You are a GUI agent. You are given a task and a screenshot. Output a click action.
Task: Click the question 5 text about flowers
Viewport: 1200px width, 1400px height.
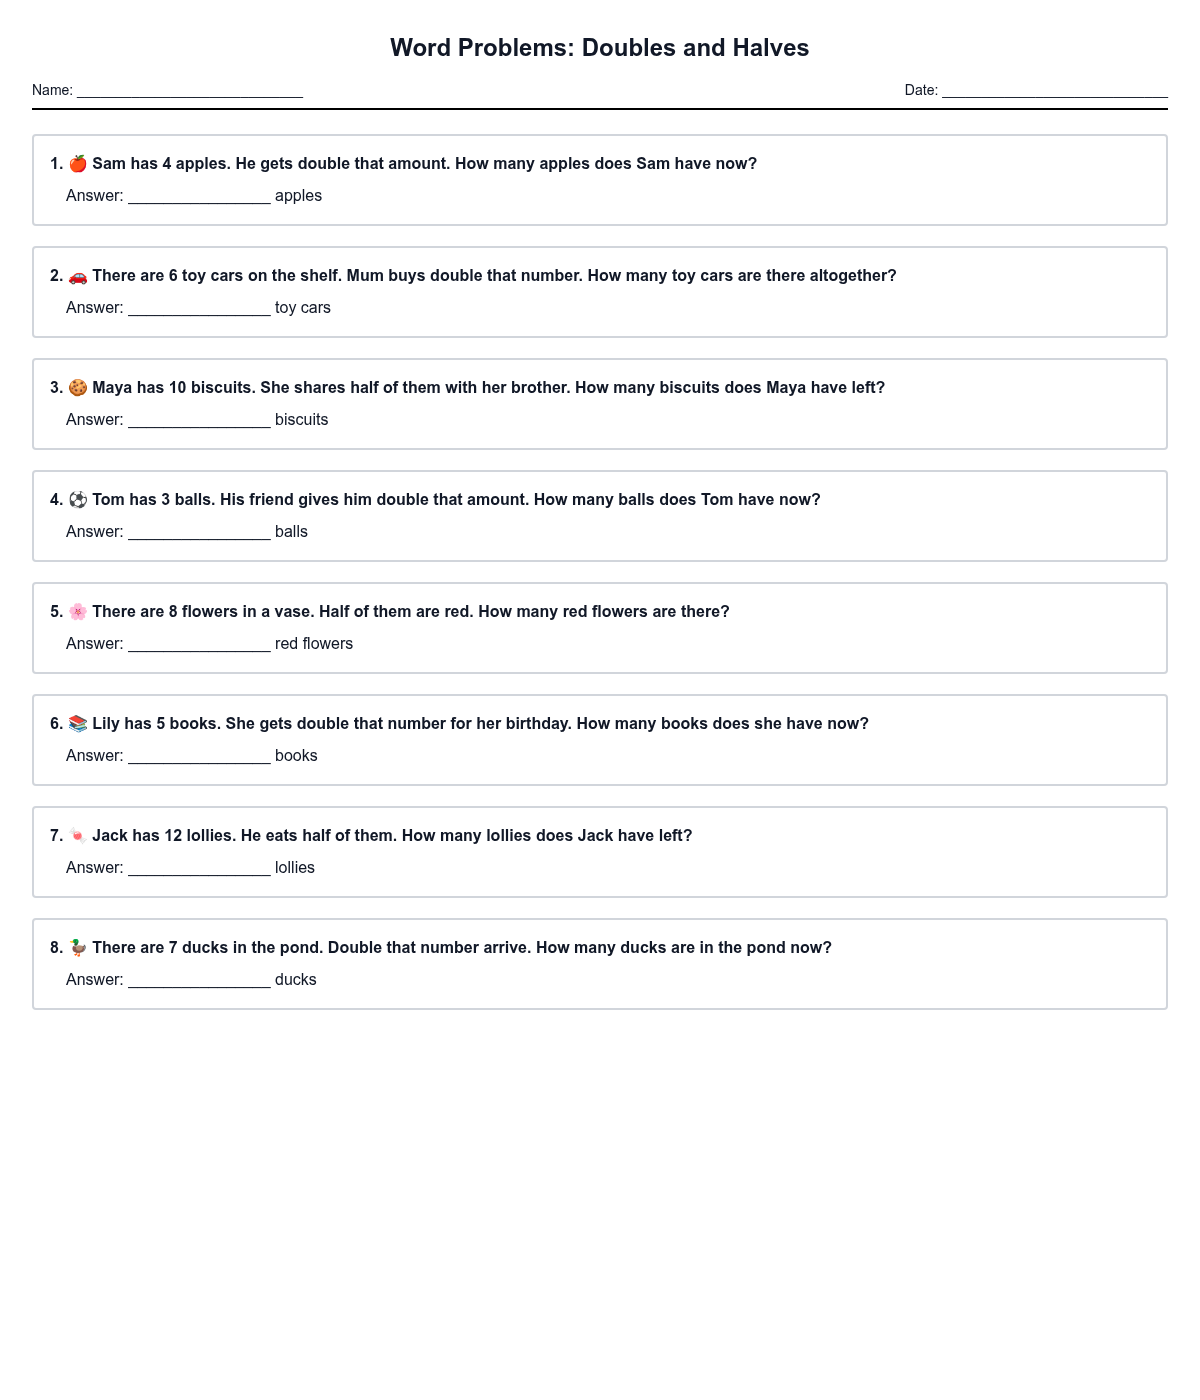[410, 612]
